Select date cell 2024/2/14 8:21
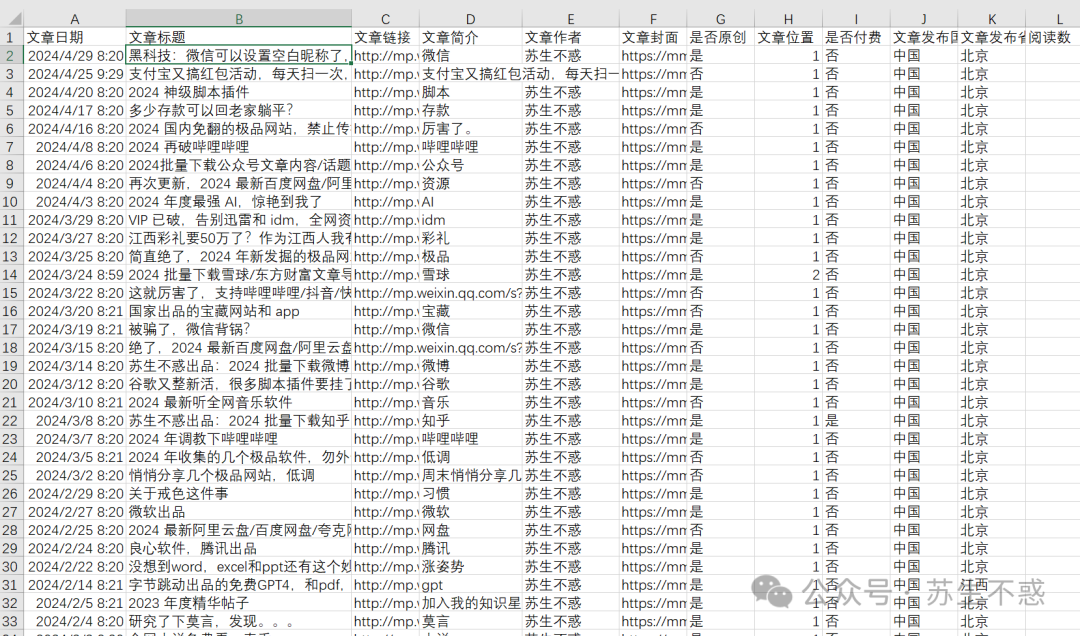Screen dimensions: 1080x636 (75, 585)
